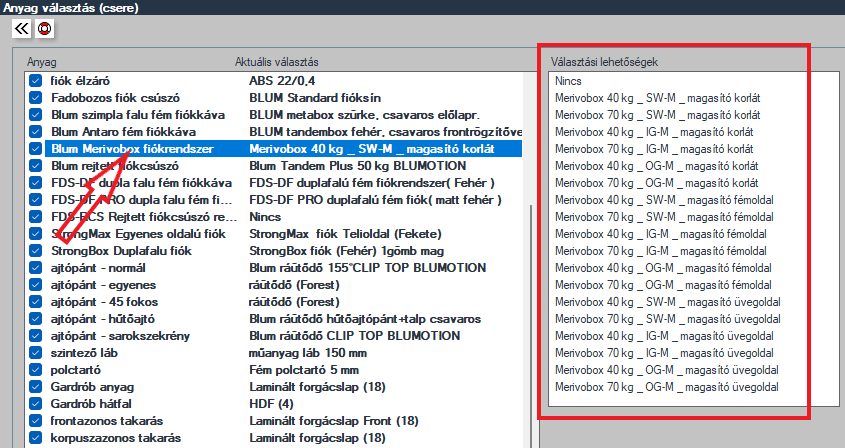Choose Merivobox 40 kg _ SW-M _ magasító korlát option
The height and width of the screenshot is (448, 845).
[657, 98]
